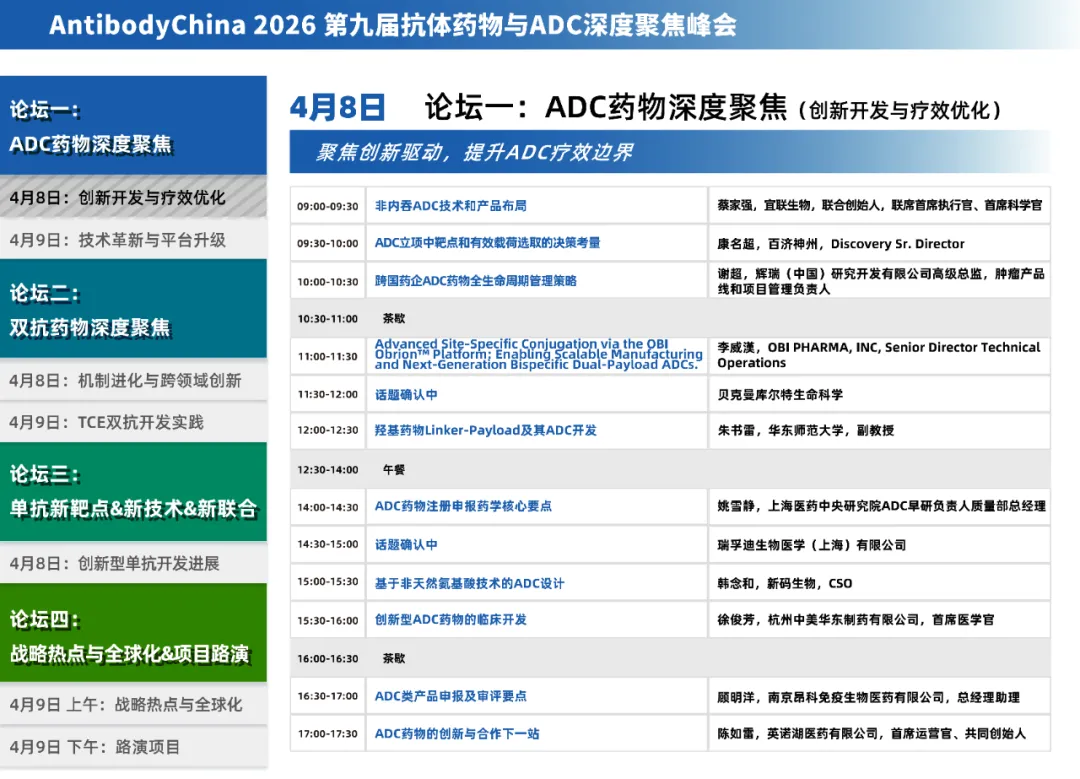1080x779 pixels.
Task: Click speaker 康名超，百济神州
Action: [x=841, y=244]
